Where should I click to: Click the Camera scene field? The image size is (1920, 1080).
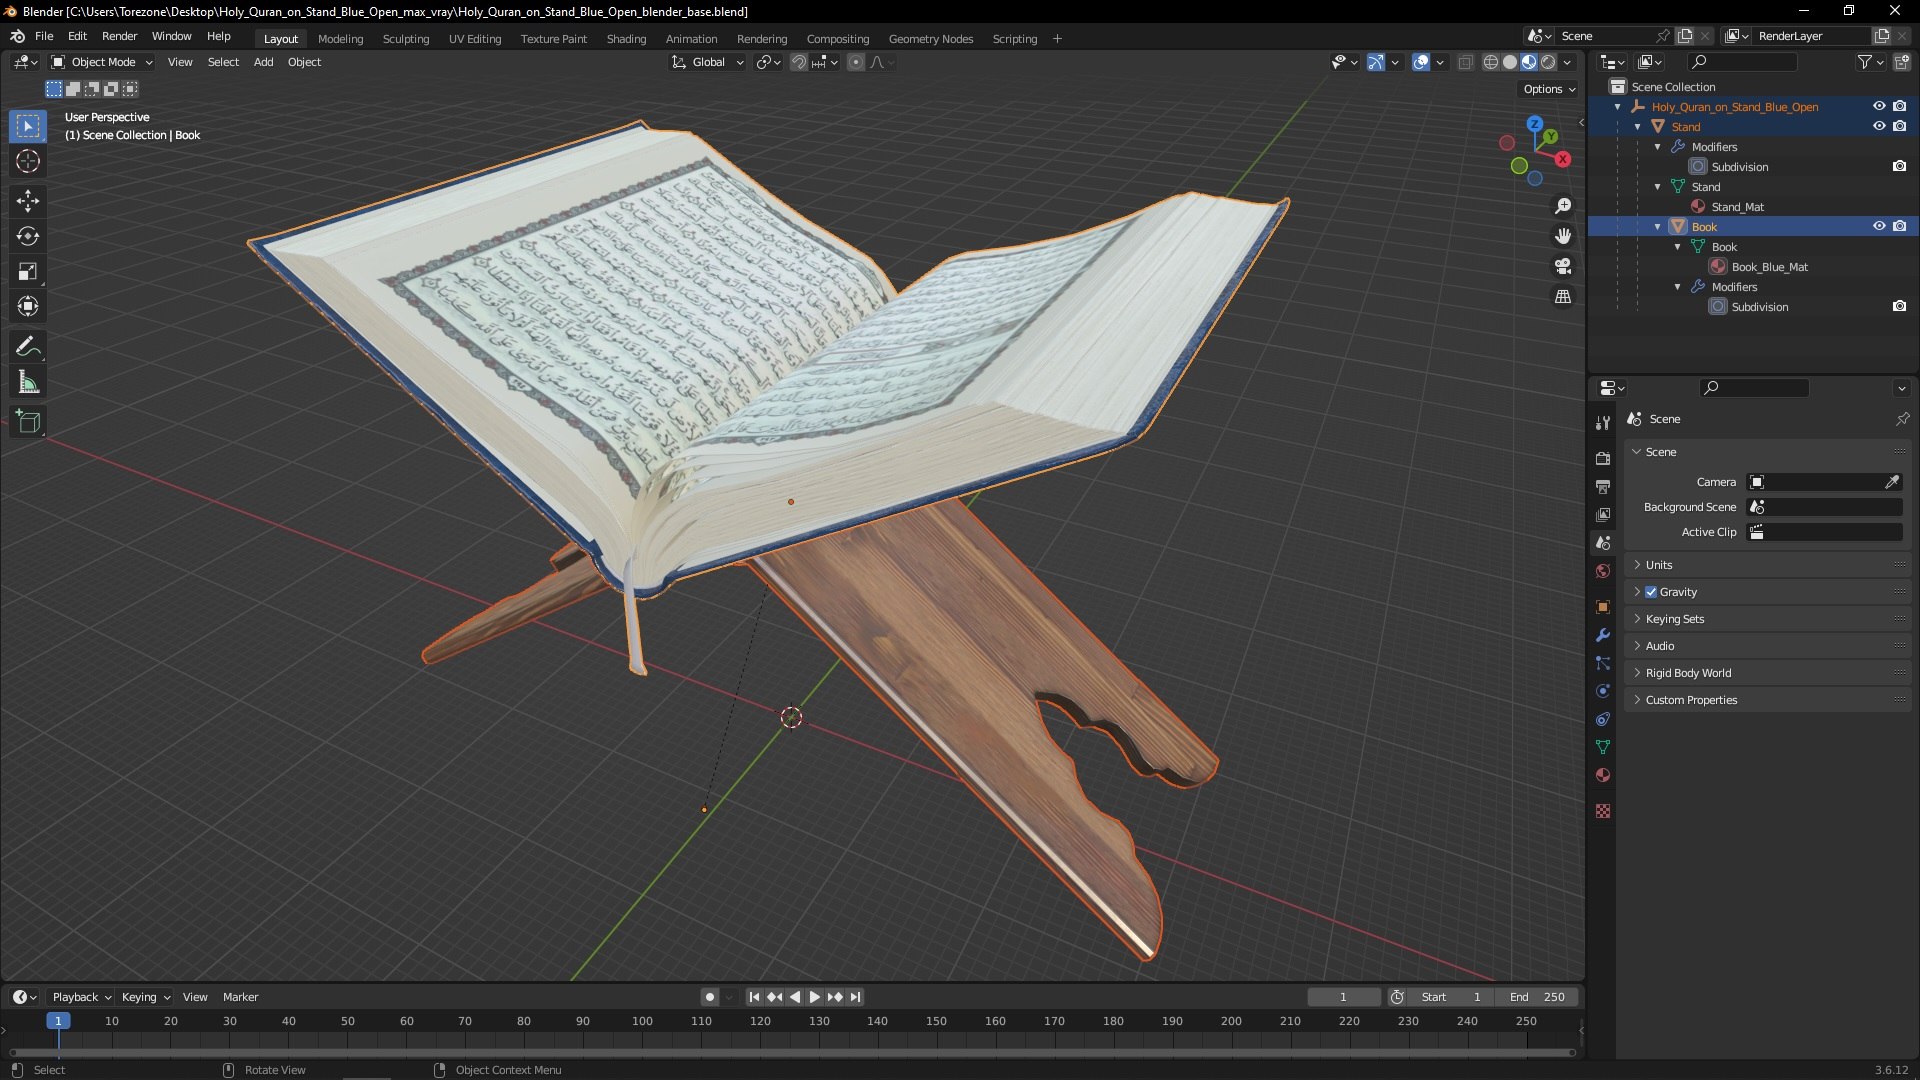point(1825,482)
